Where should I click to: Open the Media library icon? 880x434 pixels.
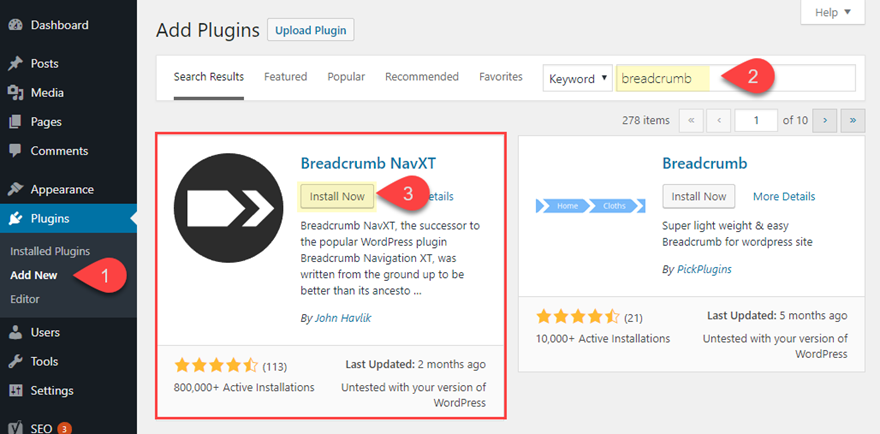(x=15, y=93)
